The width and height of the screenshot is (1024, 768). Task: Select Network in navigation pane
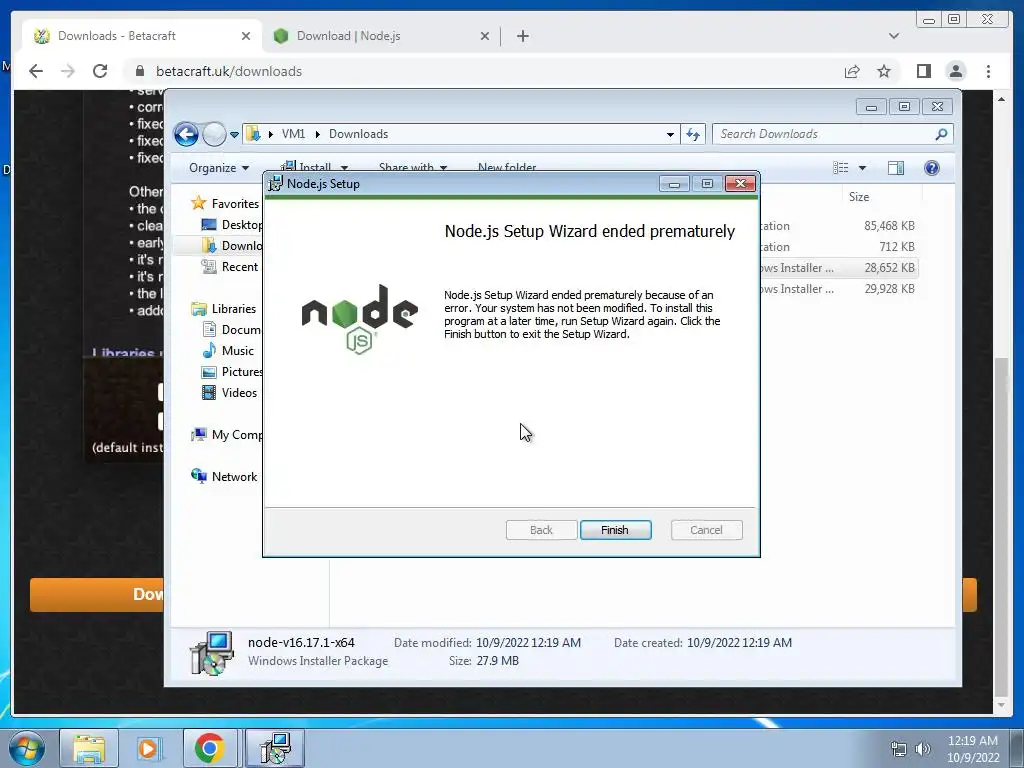tap(224, 477)
